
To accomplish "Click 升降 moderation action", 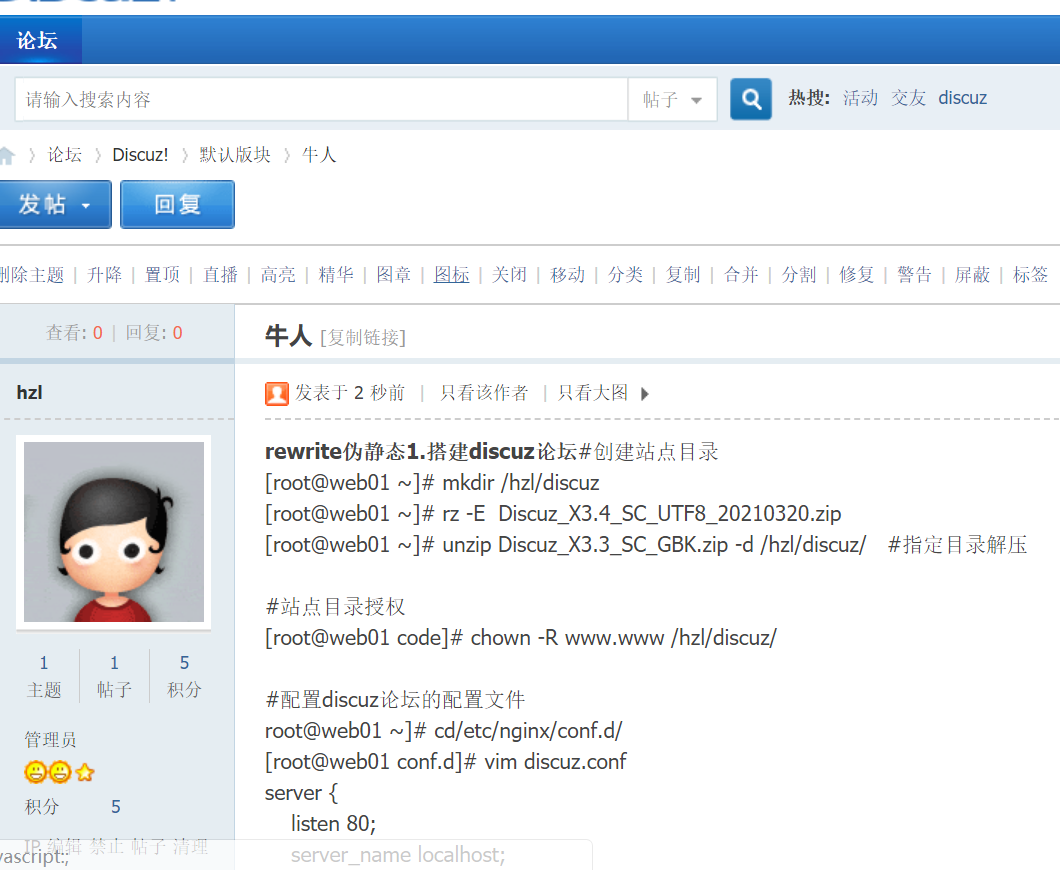I will click(x=104, y=274).
